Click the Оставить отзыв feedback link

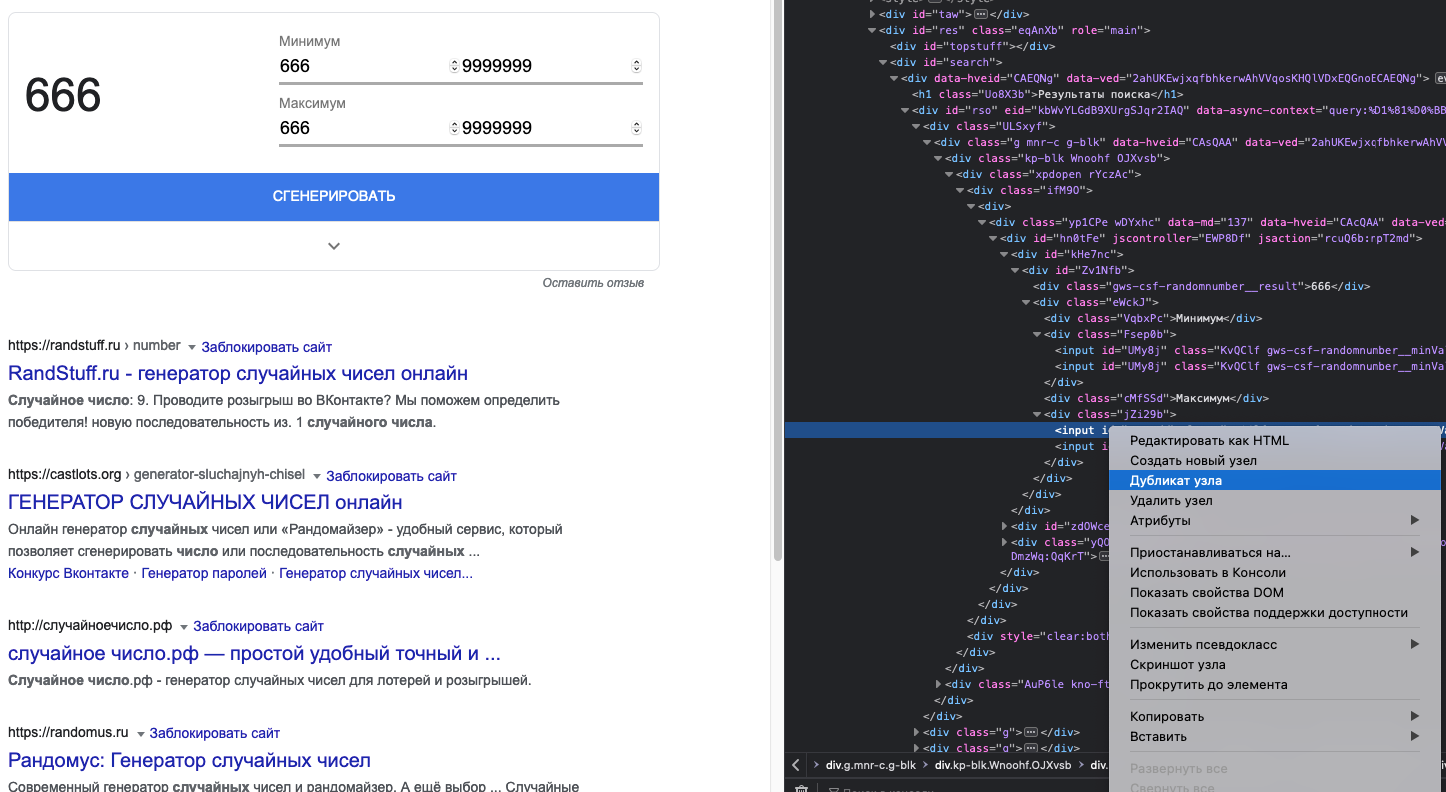(593, 283)
